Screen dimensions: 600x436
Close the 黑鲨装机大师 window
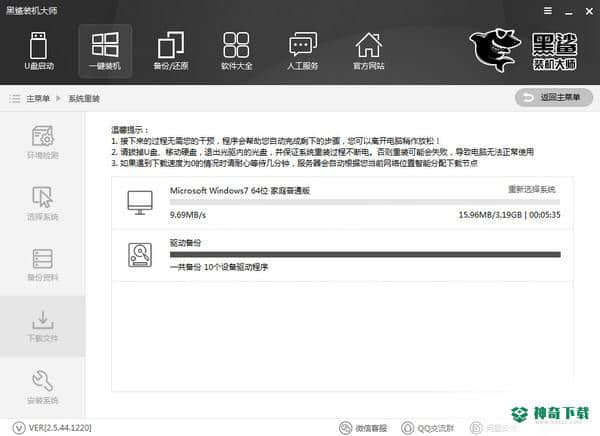(589, 11)
